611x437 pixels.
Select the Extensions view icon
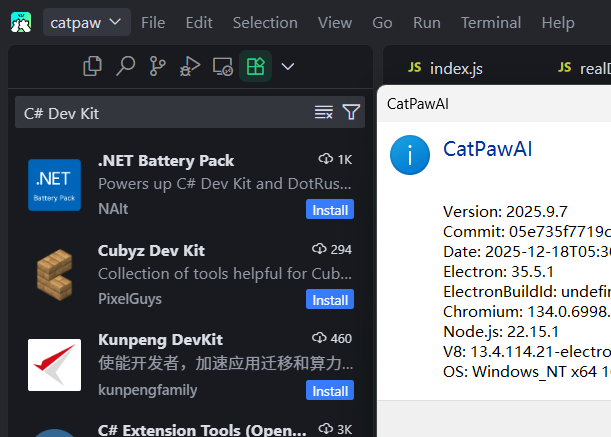pos(255,67)
